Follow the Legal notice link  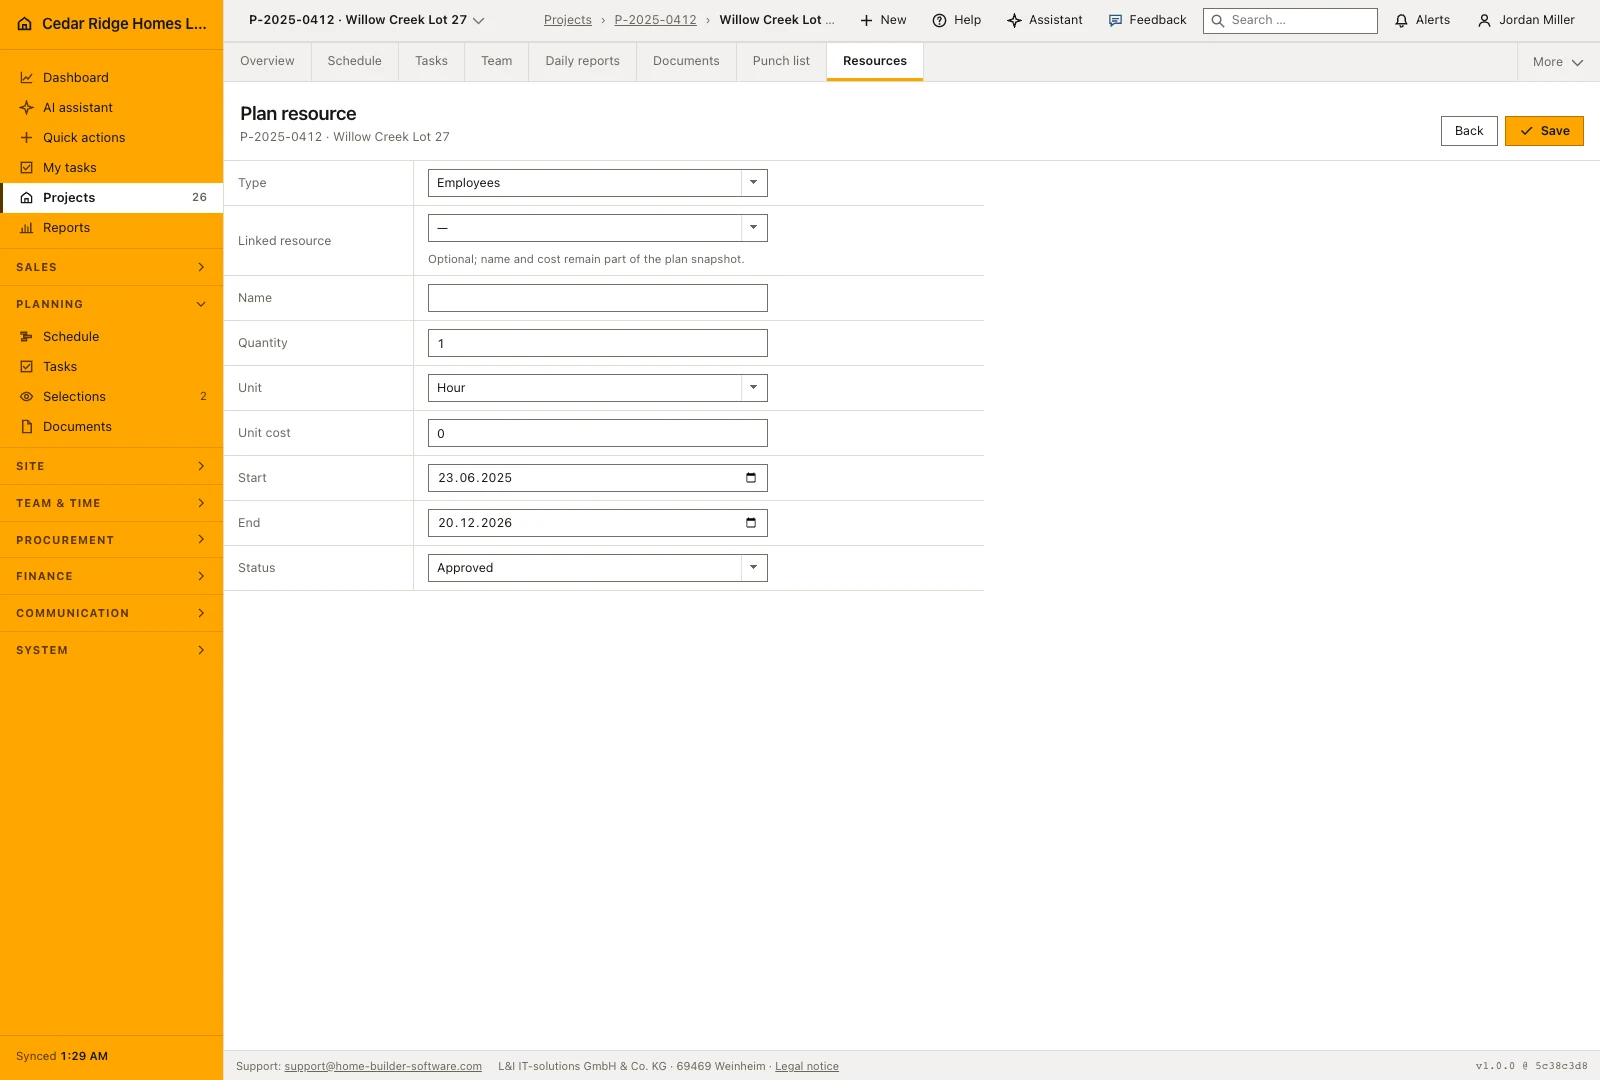(x=807, y=1066)
